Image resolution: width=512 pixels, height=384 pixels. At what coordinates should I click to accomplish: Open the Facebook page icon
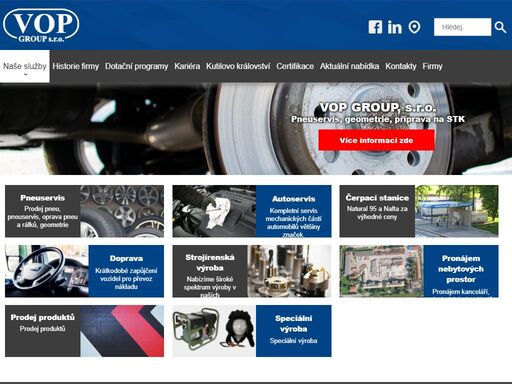[375, 27]
